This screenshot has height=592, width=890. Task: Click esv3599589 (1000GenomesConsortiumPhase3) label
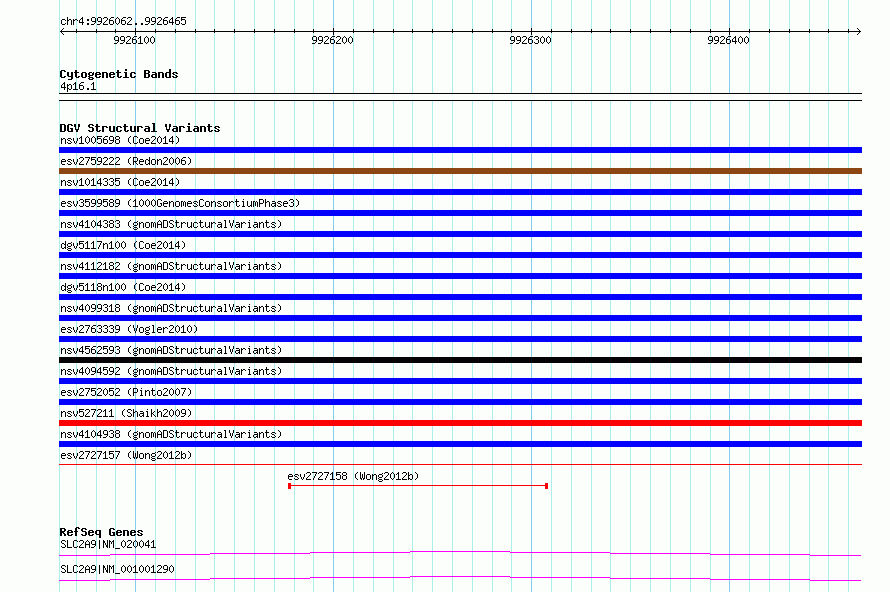coord(180,203)
